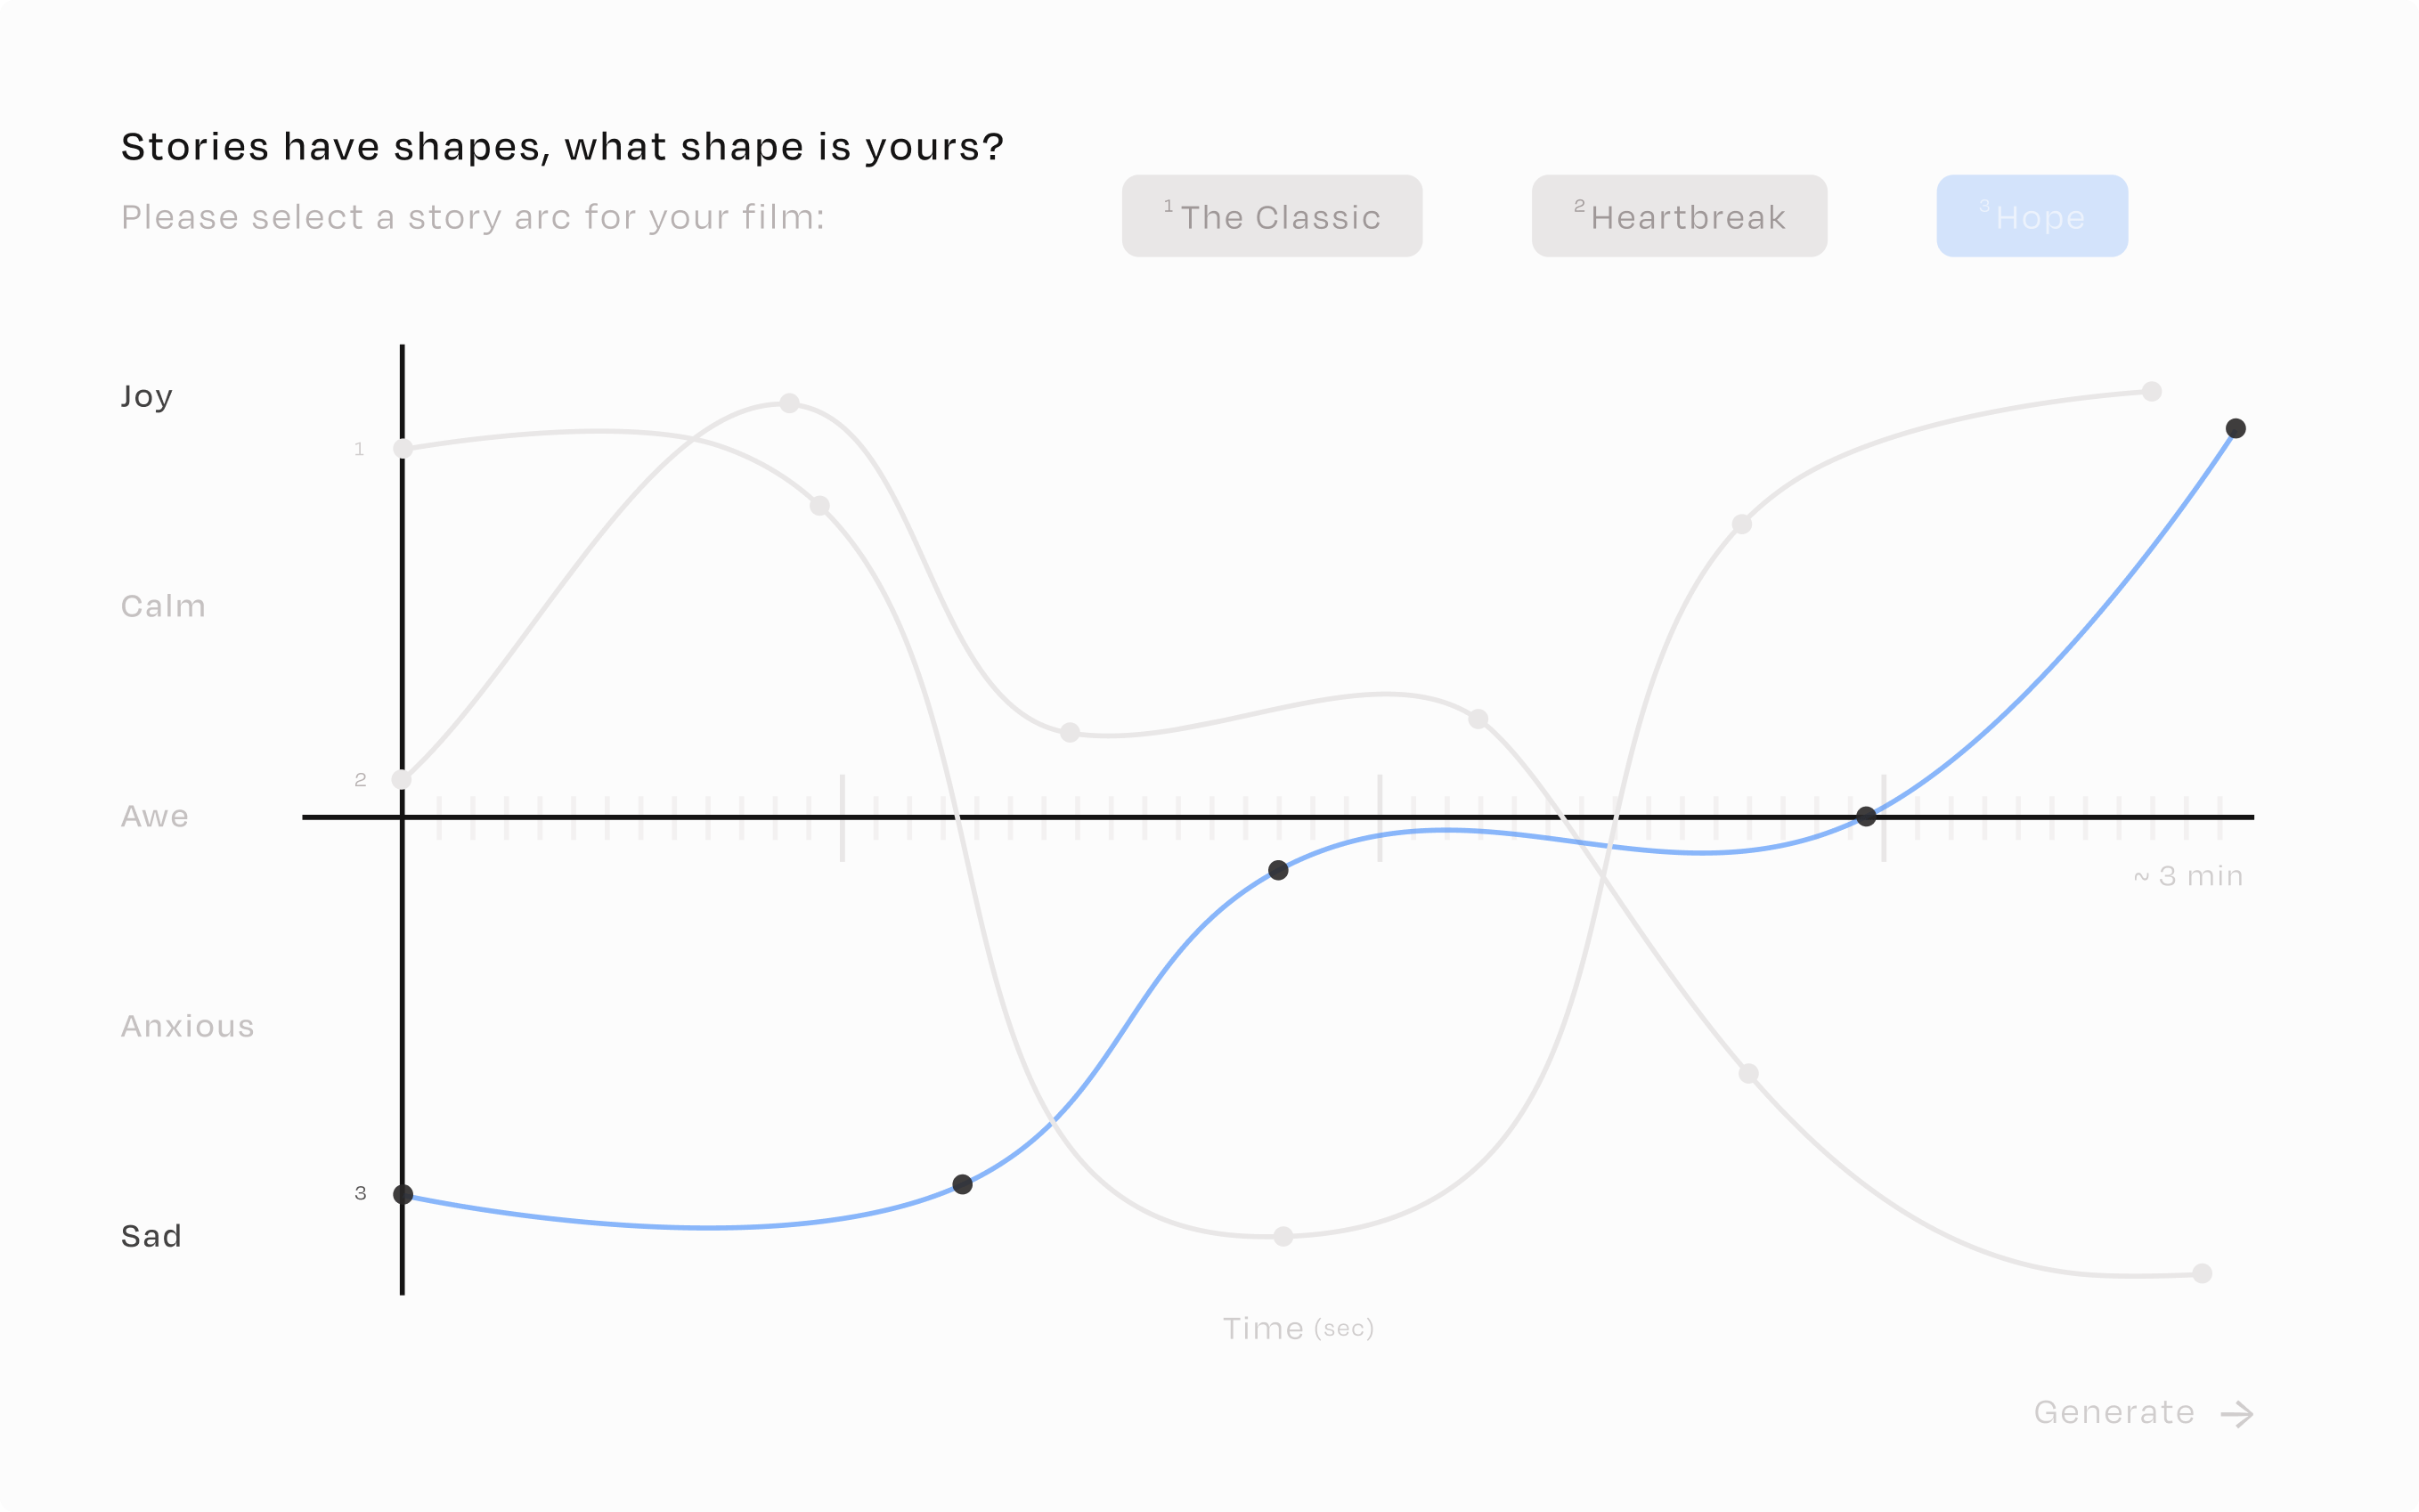The height and width of the screenshot is (1512, 2419).
Task: Click the Joy emotion label
Action: click(147, 396)
